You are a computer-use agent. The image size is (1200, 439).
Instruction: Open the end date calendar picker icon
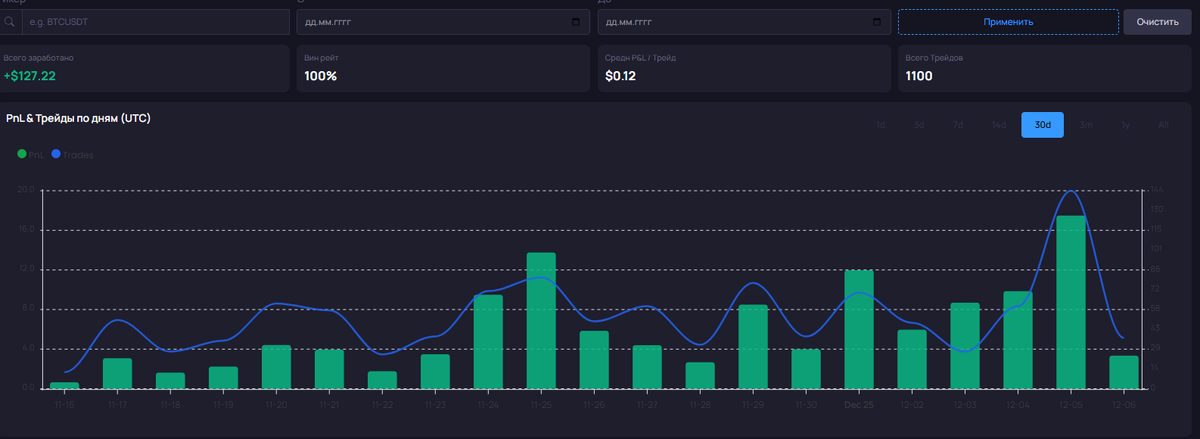point(876,21)
